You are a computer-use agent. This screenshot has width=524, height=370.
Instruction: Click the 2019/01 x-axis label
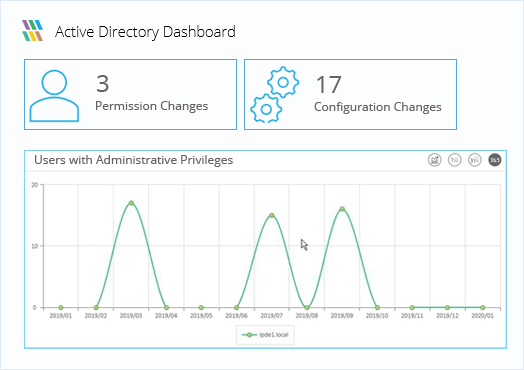coord(61,316)
